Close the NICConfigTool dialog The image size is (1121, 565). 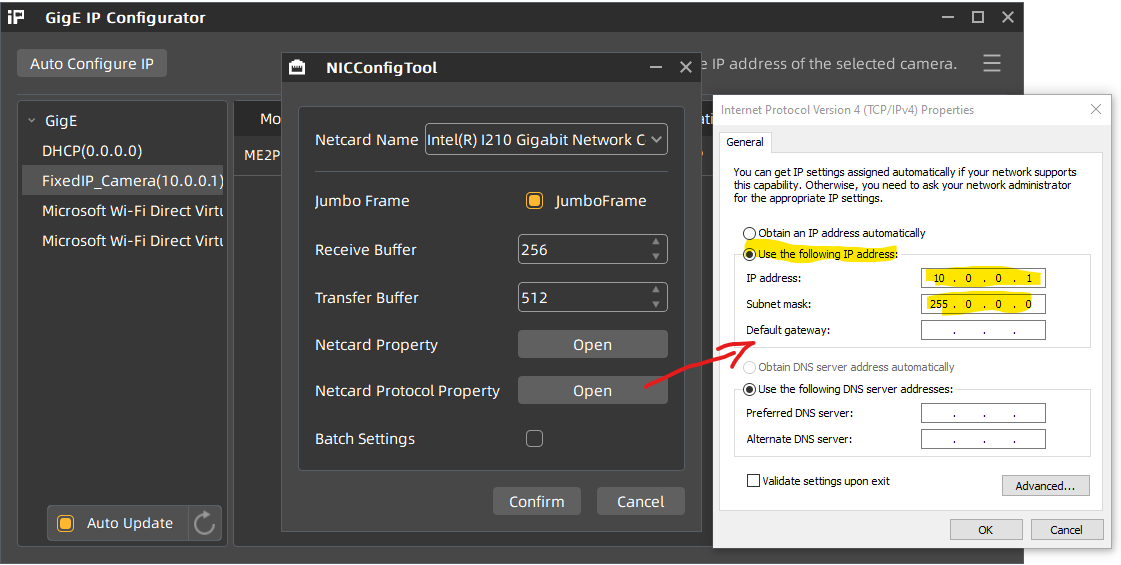(x=686, y=68)
